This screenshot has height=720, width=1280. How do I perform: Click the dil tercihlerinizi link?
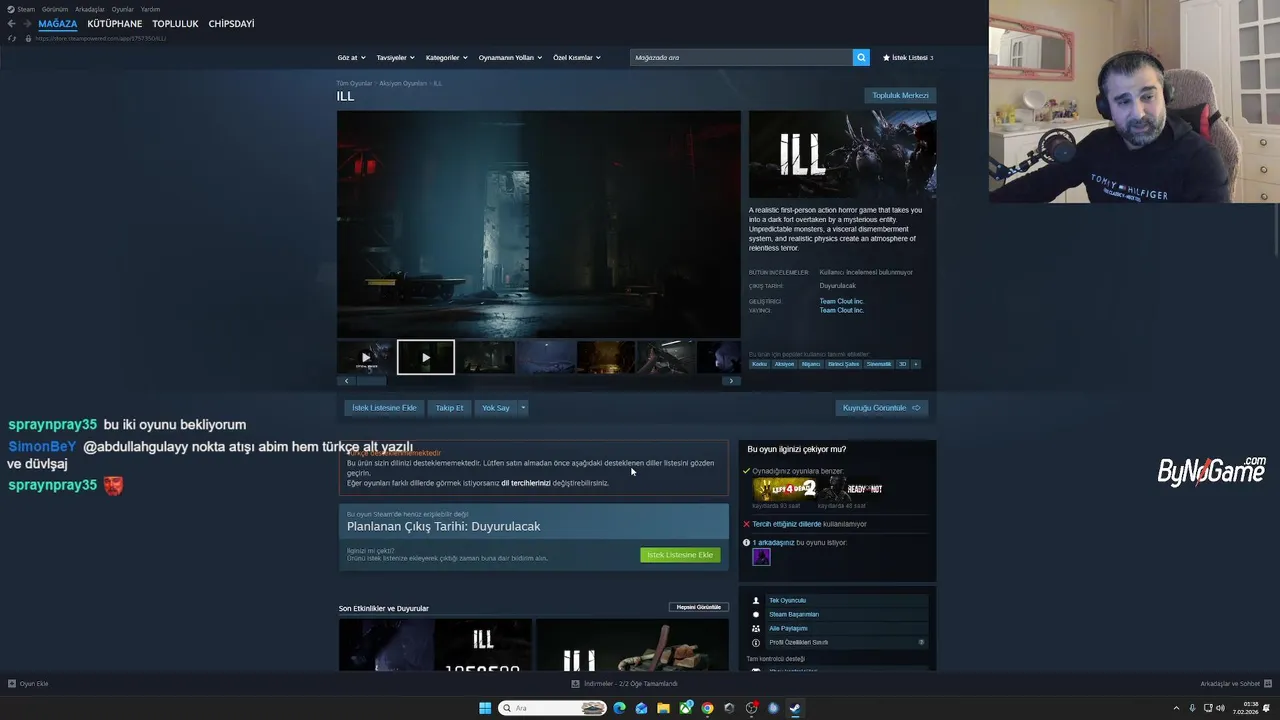[526, 483]
